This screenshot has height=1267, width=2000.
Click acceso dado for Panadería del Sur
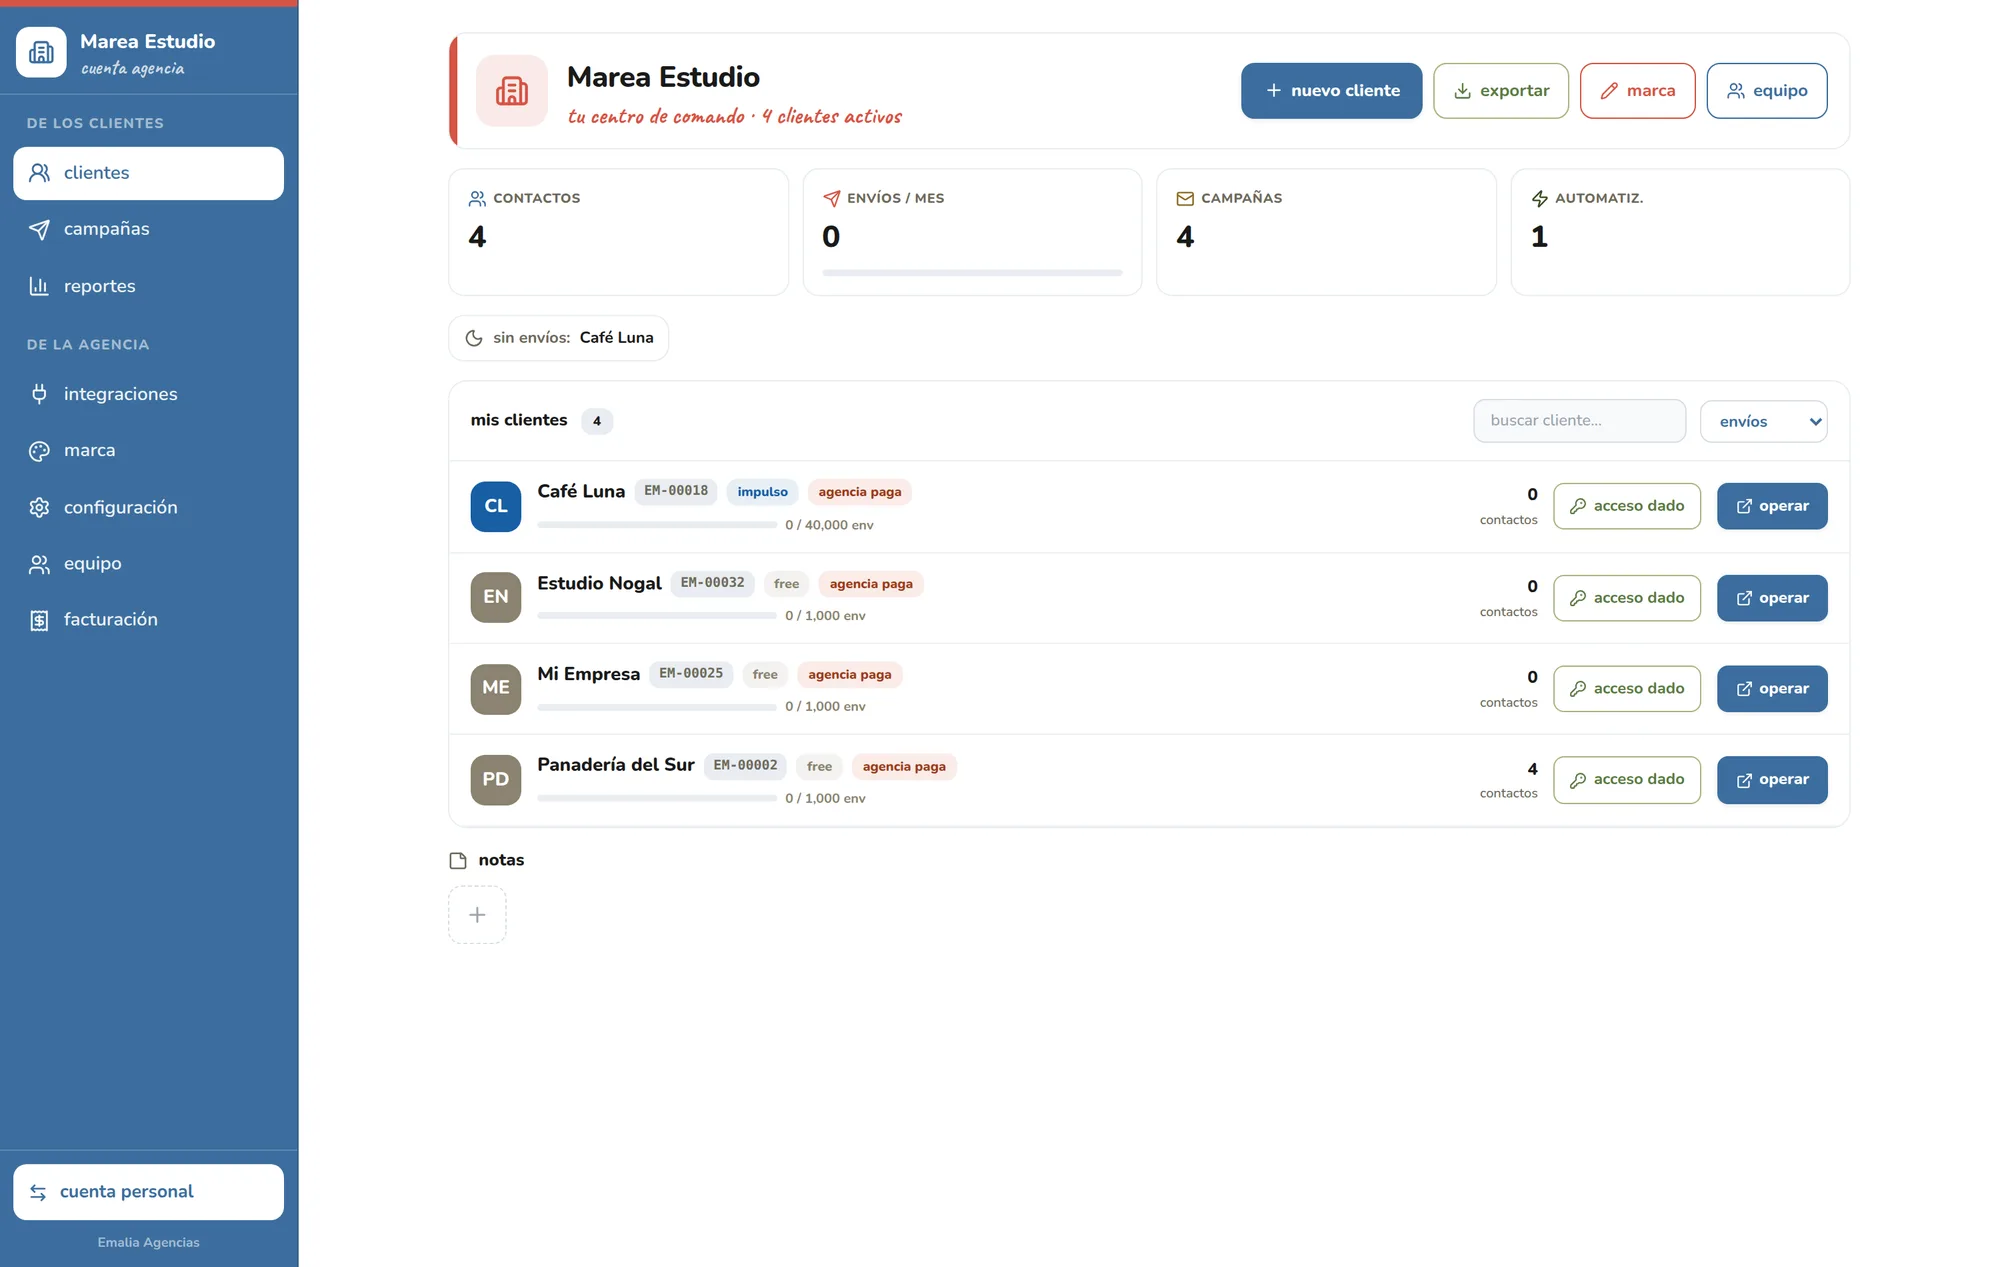tap(1627, 780)
